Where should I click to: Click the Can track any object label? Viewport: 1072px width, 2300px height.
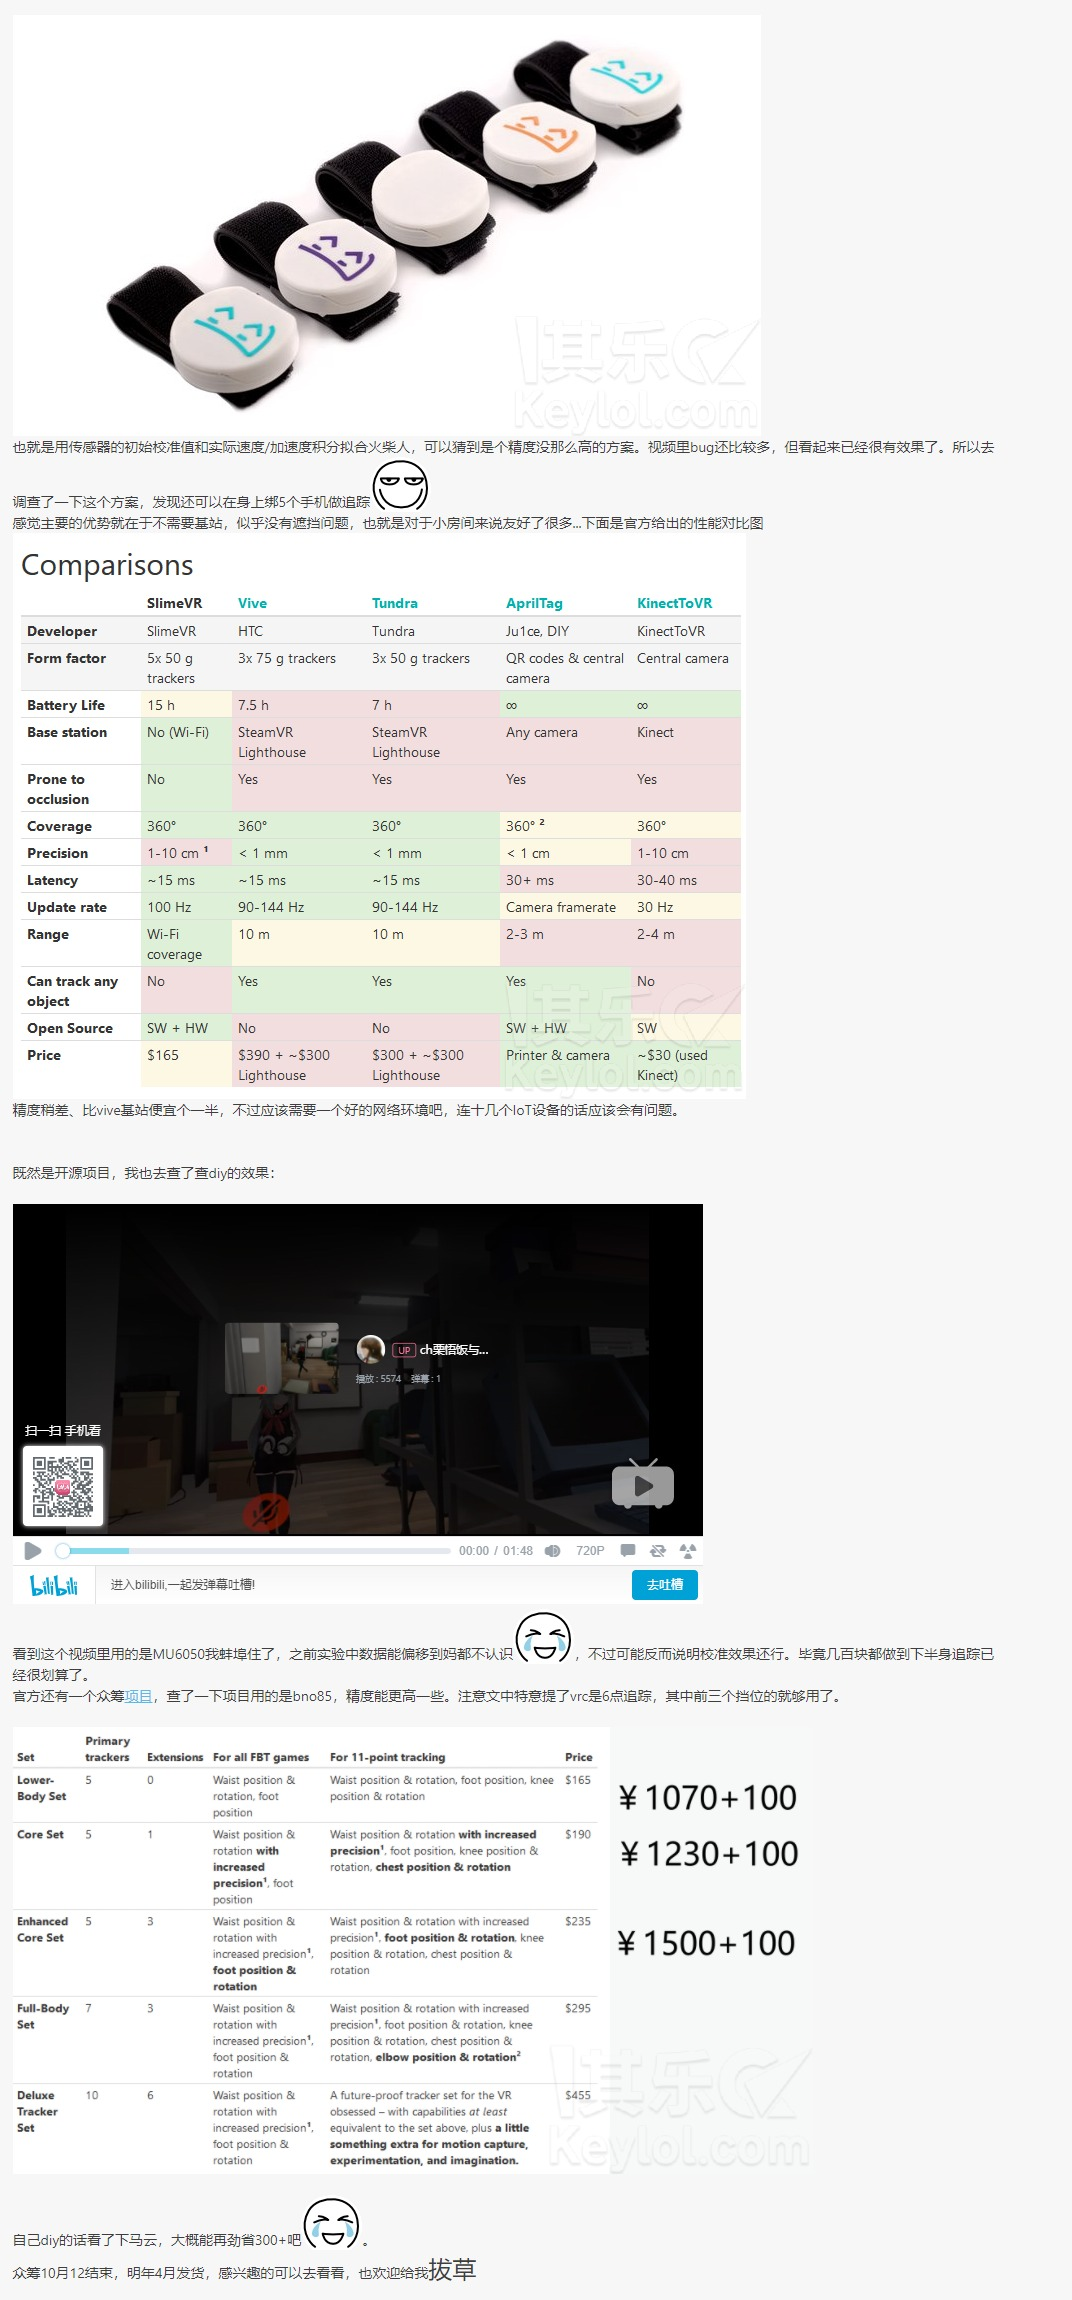pyautogui.click(x=72, y=991)
